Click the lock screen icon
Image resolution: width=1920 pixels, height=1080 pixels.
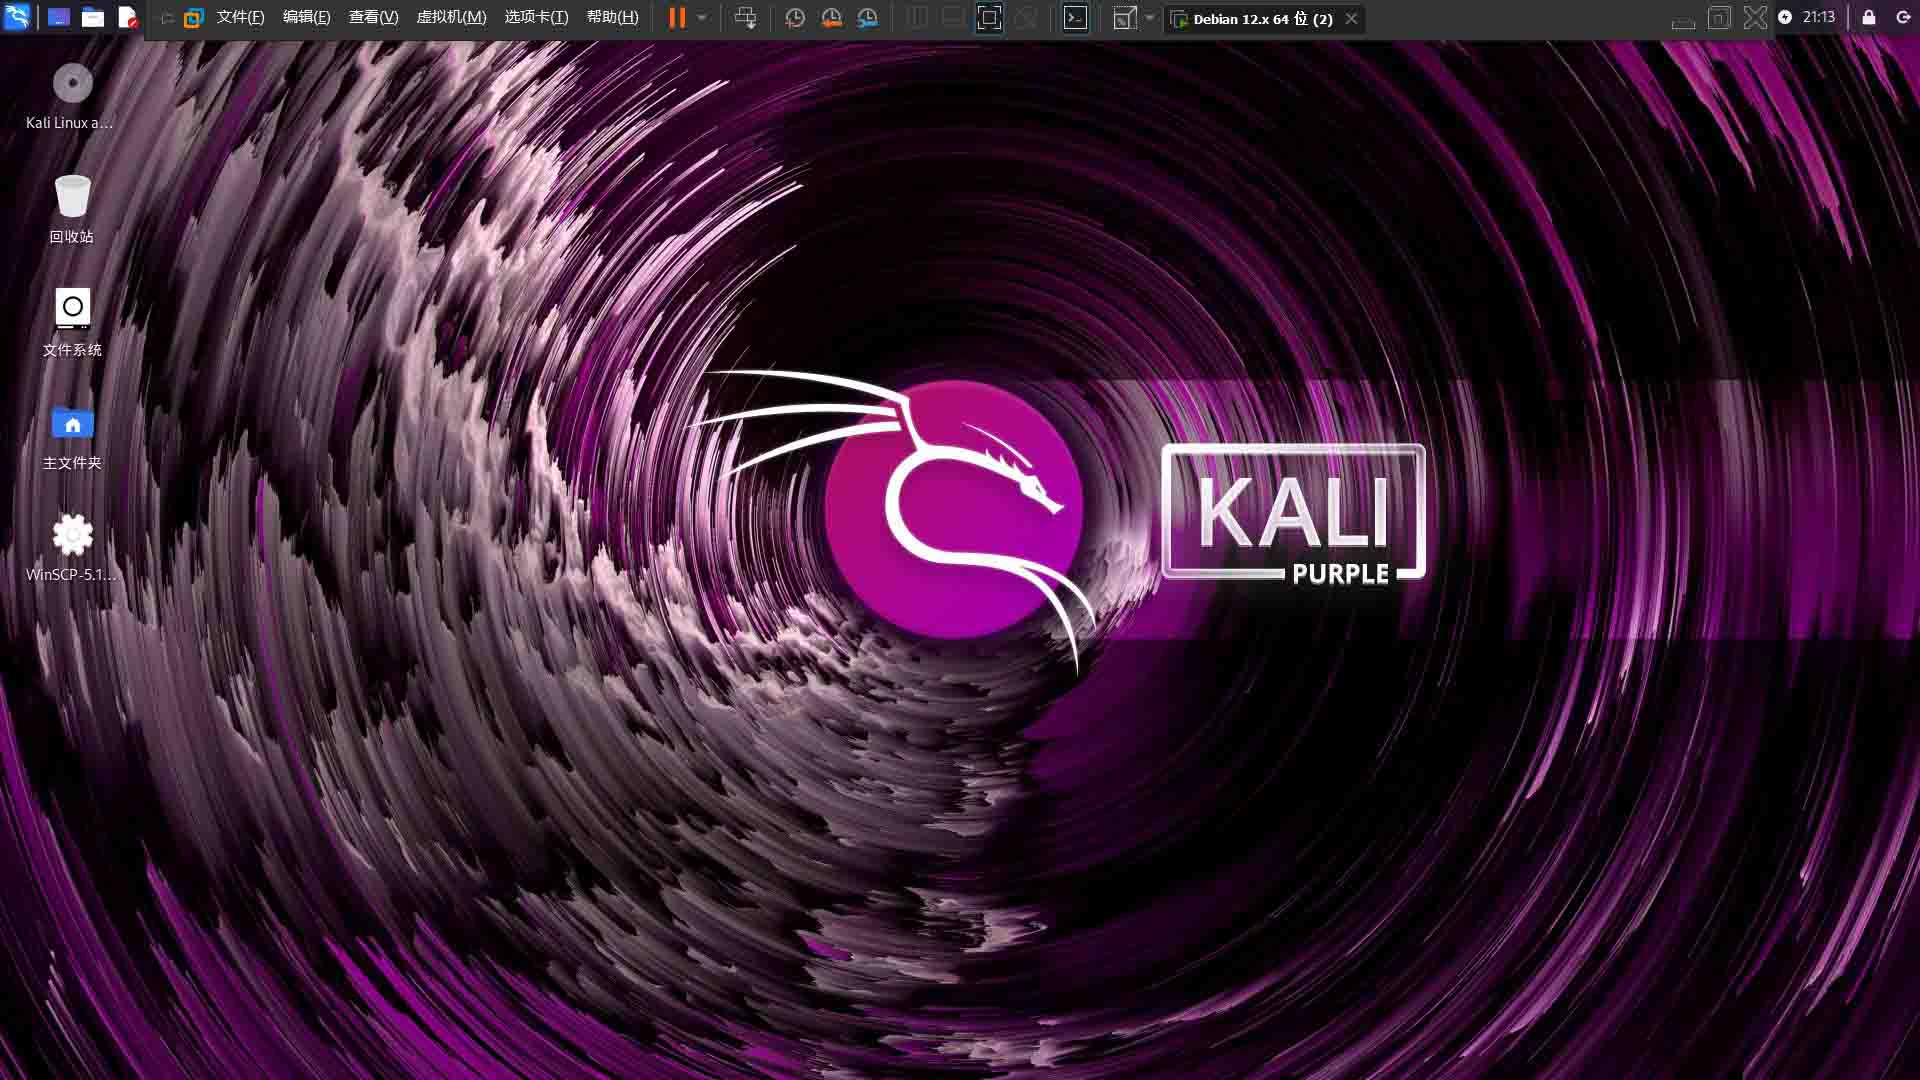click(1868, 17)
